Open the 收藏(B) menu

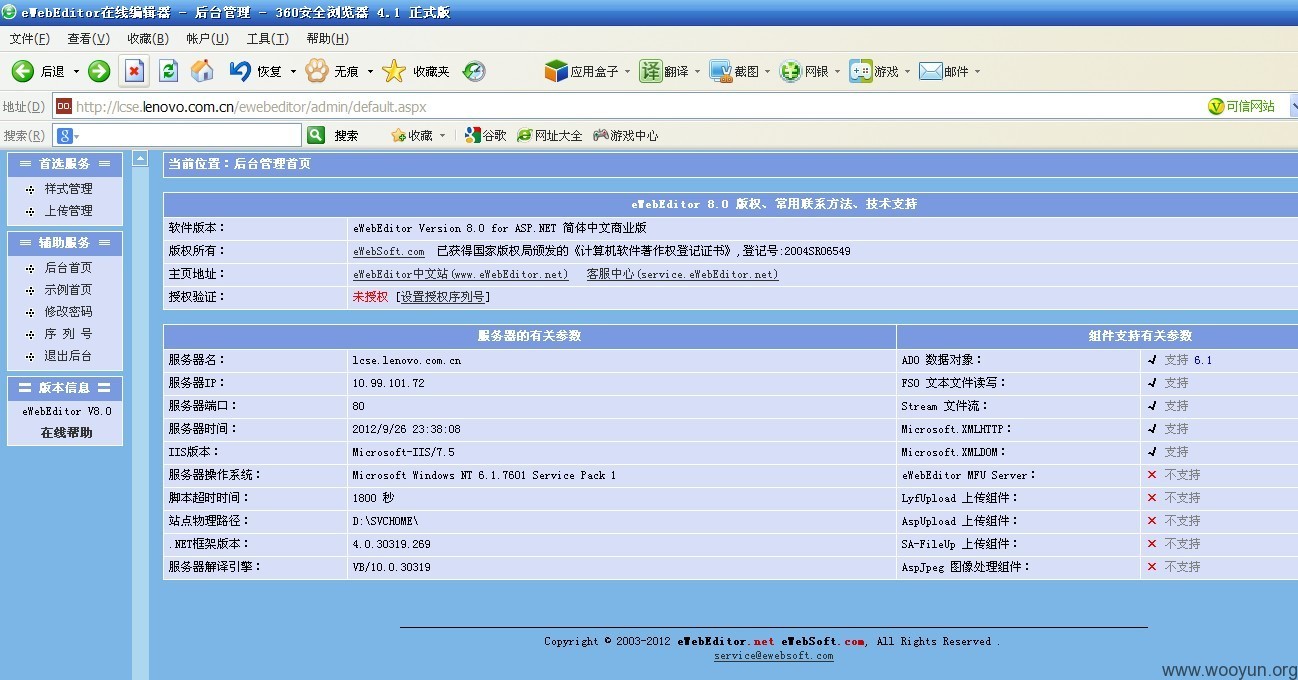point(147,39)
